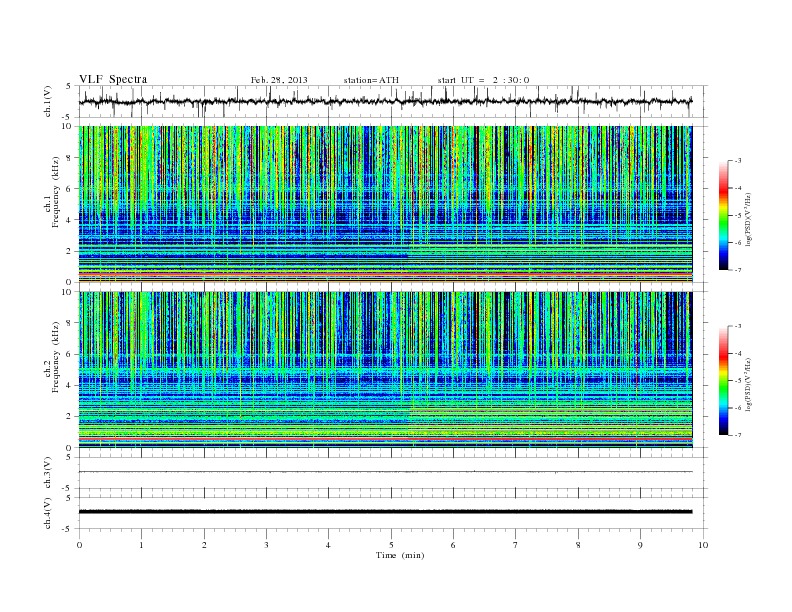
Task: Click the "4" kHz tick on ch.2 spectrogram
Action: coord(69,385)
